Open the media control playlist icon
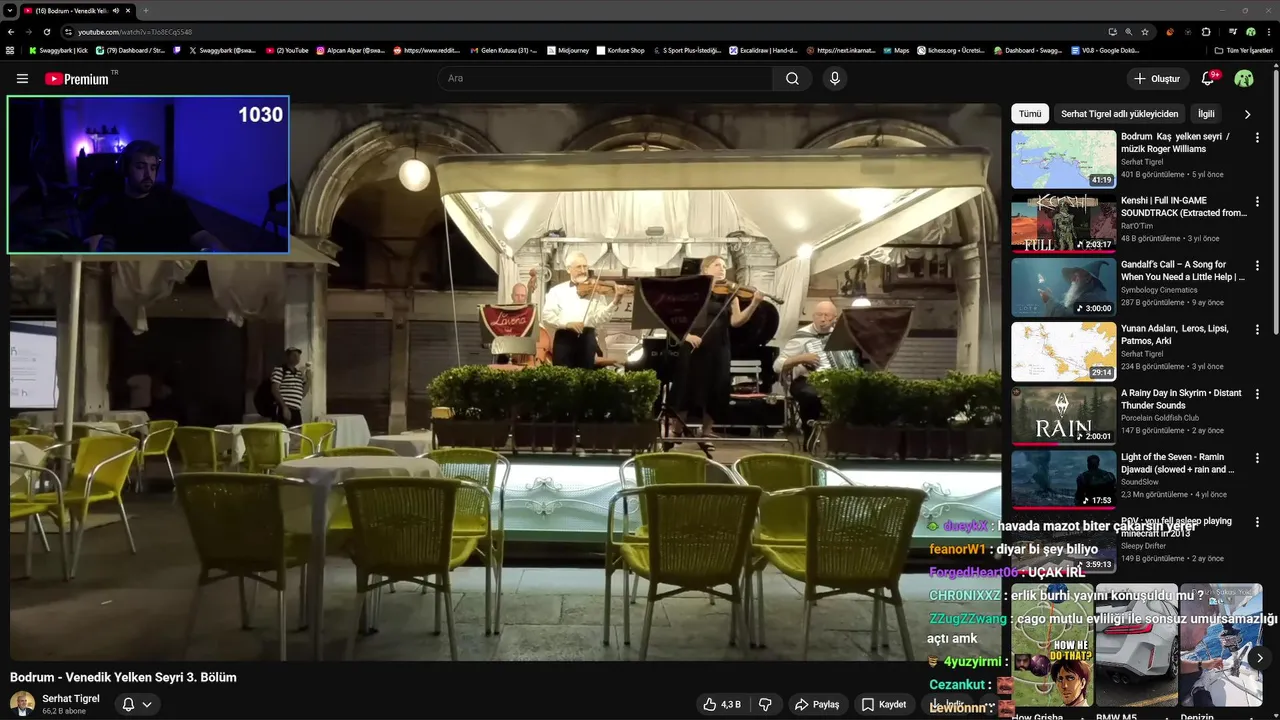The height and width of the screenshot is (720, 1280). [x=1232, y=32]
